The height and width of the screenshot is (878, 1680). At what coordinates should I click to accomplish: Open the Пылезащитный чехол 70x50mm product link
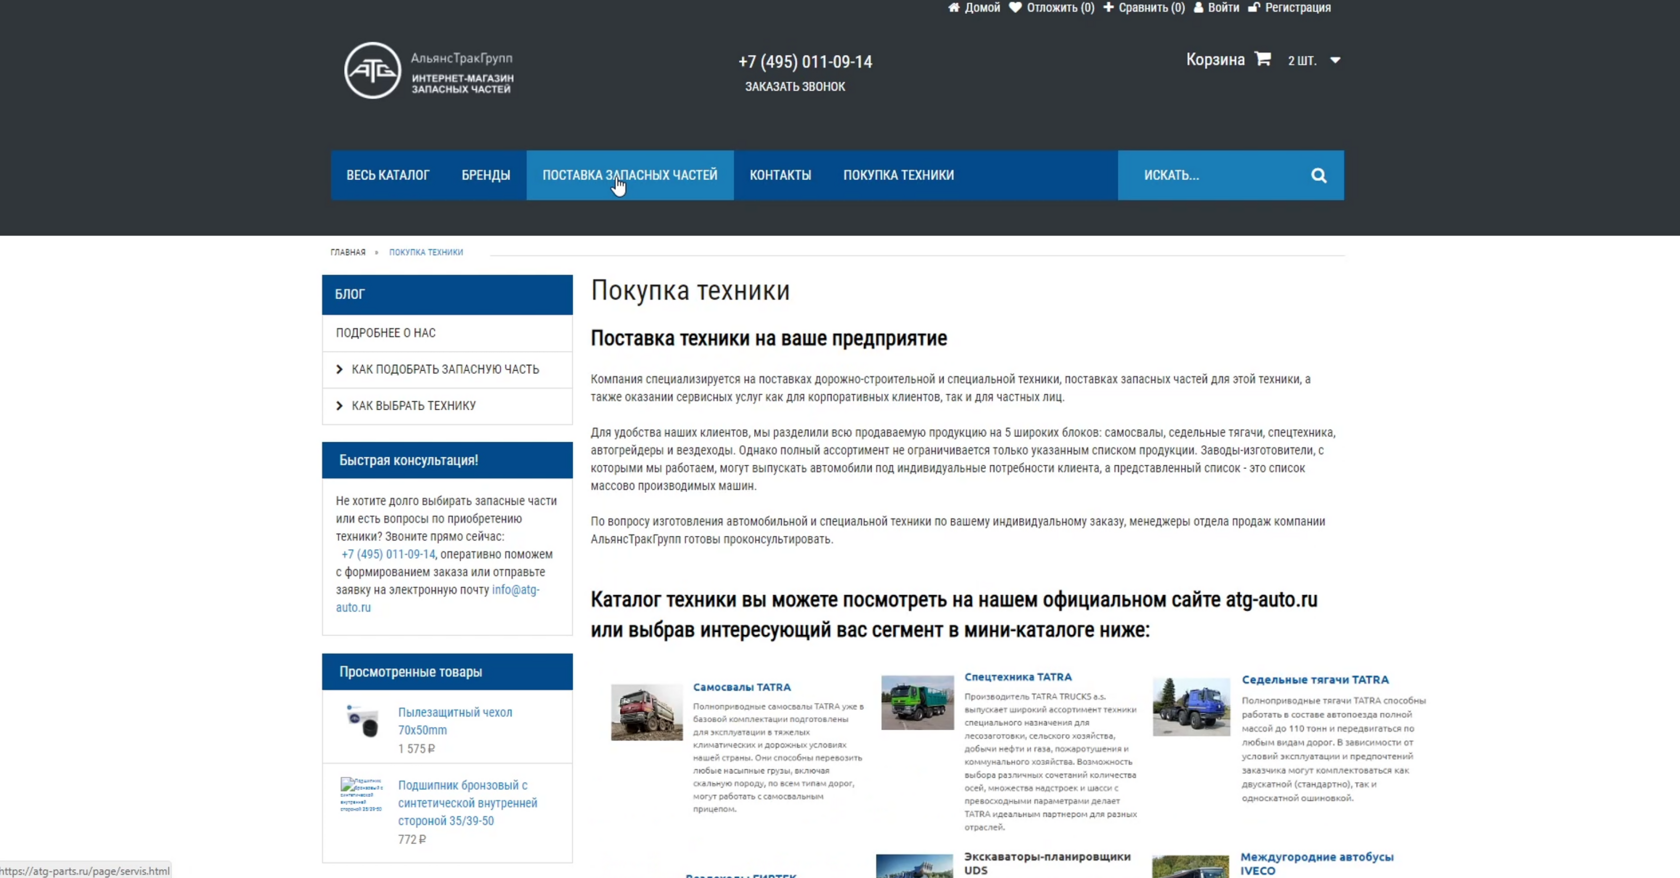click(455, 721)
